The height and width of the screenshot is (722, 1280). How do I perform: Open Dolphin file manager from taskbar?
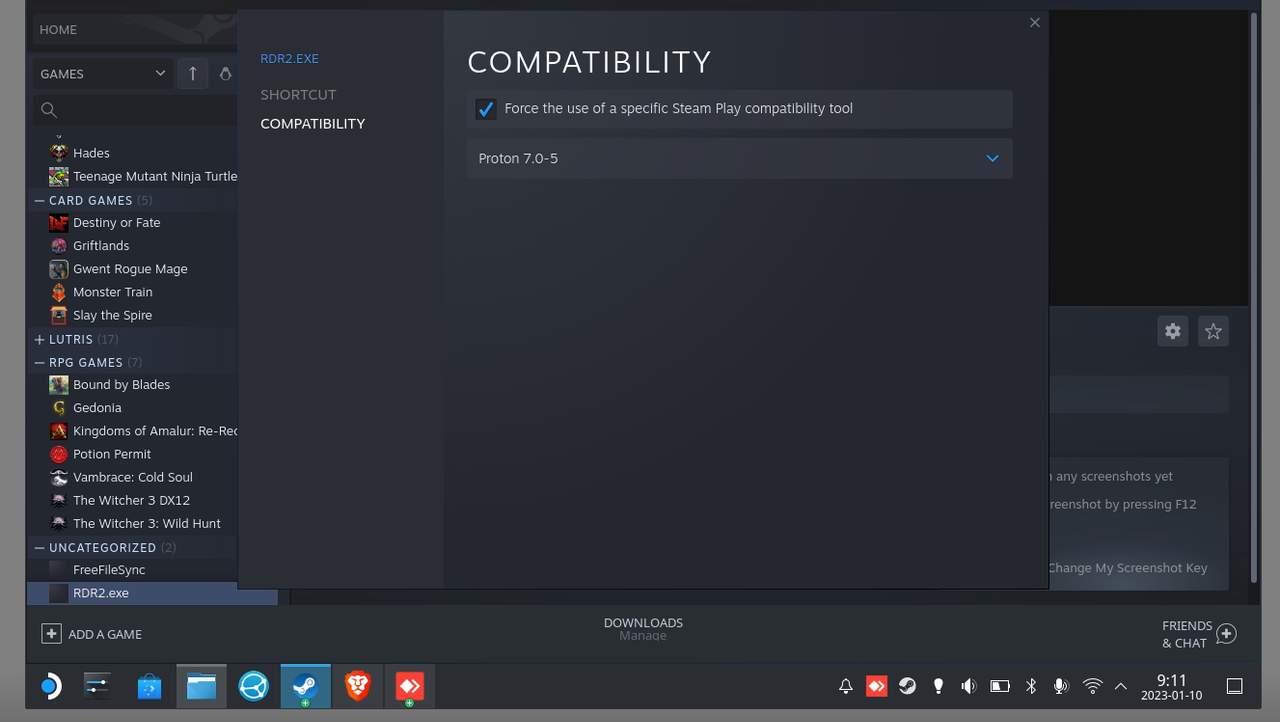[x=201, y=686]
